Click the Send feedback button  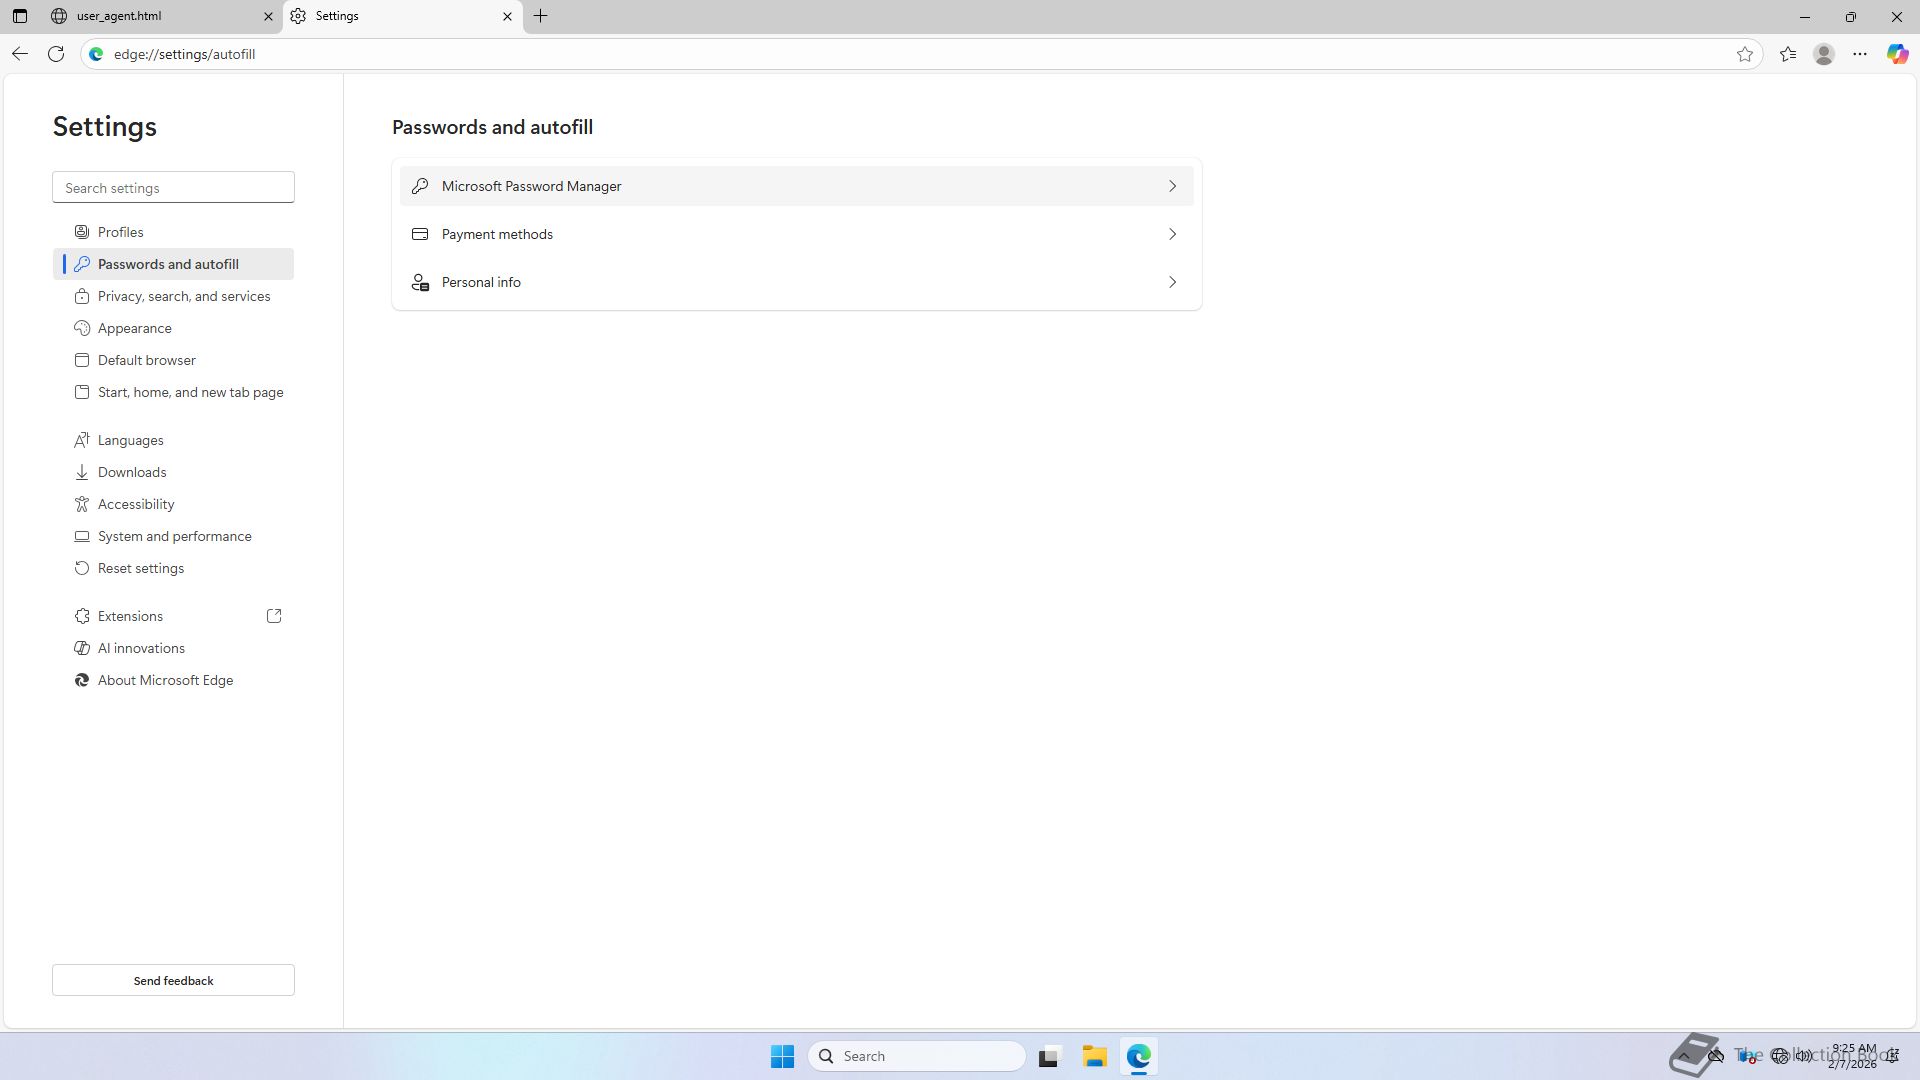[173, 980]
